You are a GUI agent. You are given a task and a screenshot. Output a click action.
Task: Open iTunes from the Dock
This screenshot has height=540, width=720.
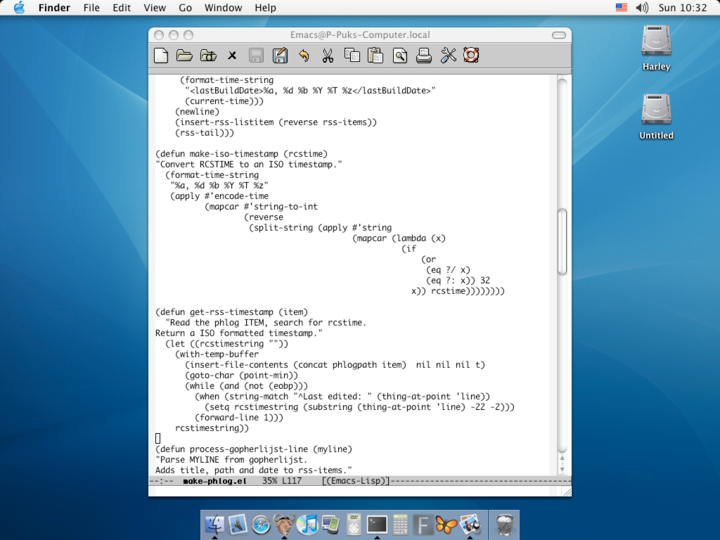307,524
